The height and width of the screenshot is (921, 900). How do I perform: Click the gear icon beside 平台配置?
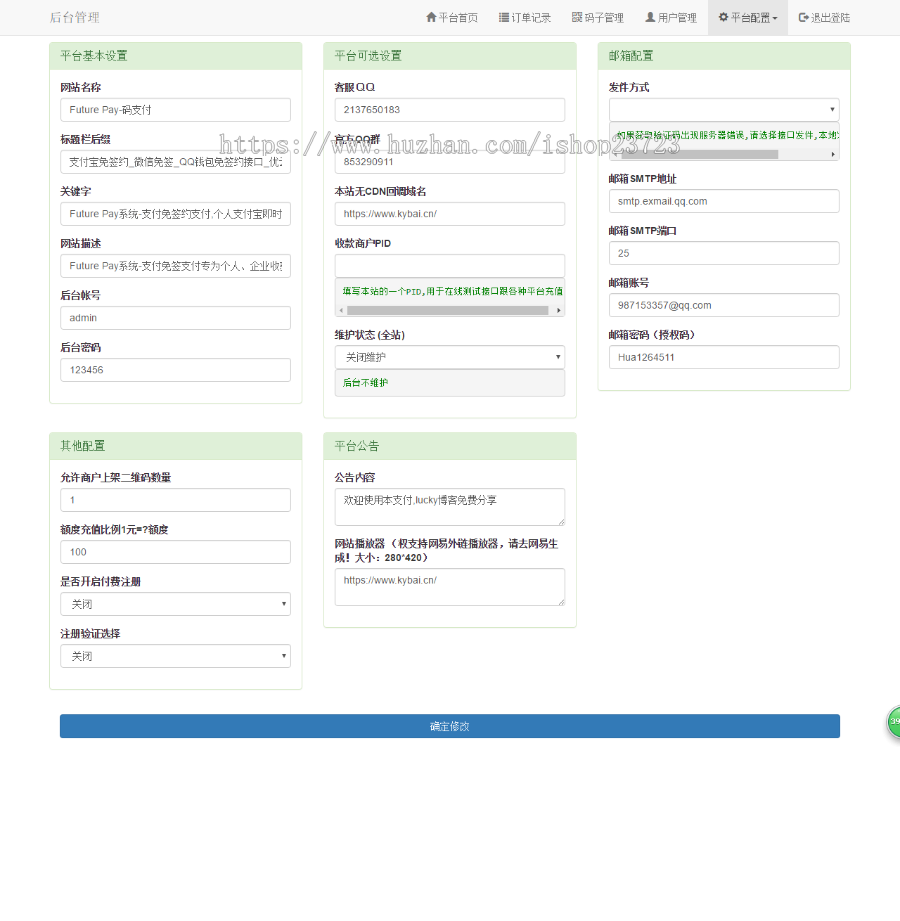[723, 18]
